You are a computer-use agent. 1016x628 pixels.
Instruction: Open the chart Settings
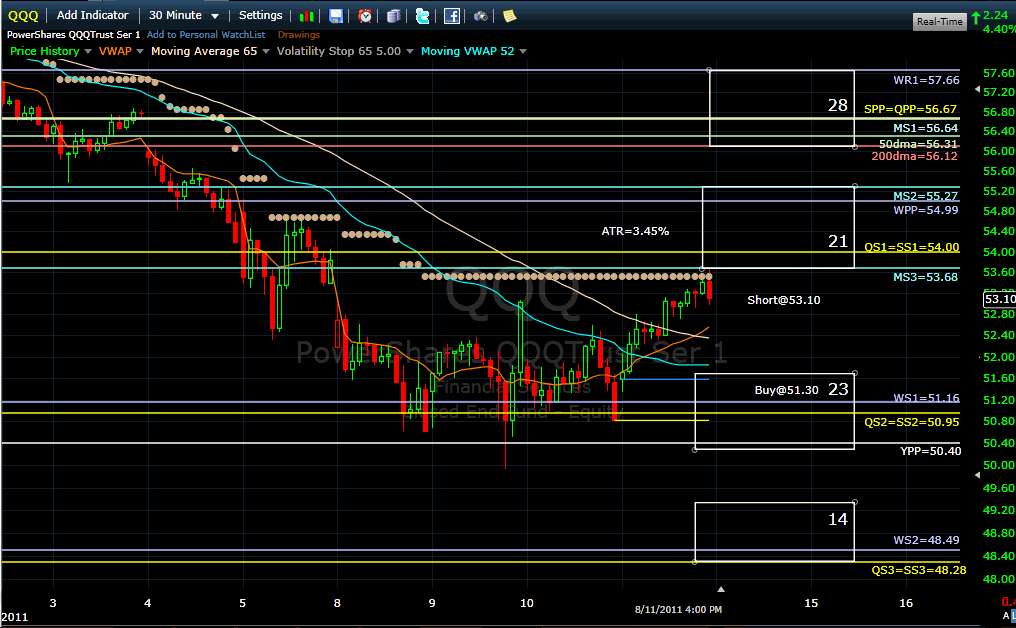(x=260, y=15)
